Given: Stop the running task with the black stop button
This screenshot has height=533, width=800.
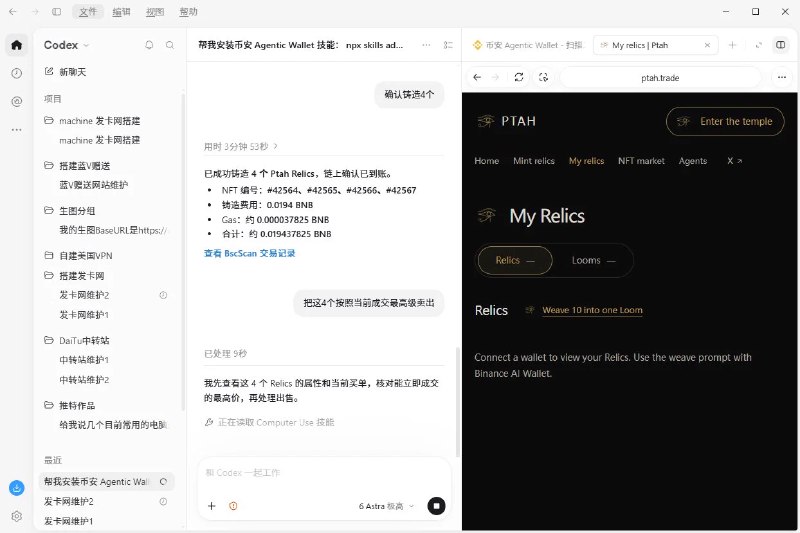Looking at the screenshot, I should click(436, 506).
